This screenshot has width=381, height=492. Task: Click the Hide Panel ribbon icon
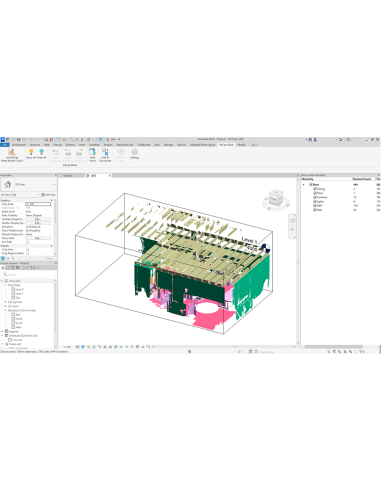point(92,152)
